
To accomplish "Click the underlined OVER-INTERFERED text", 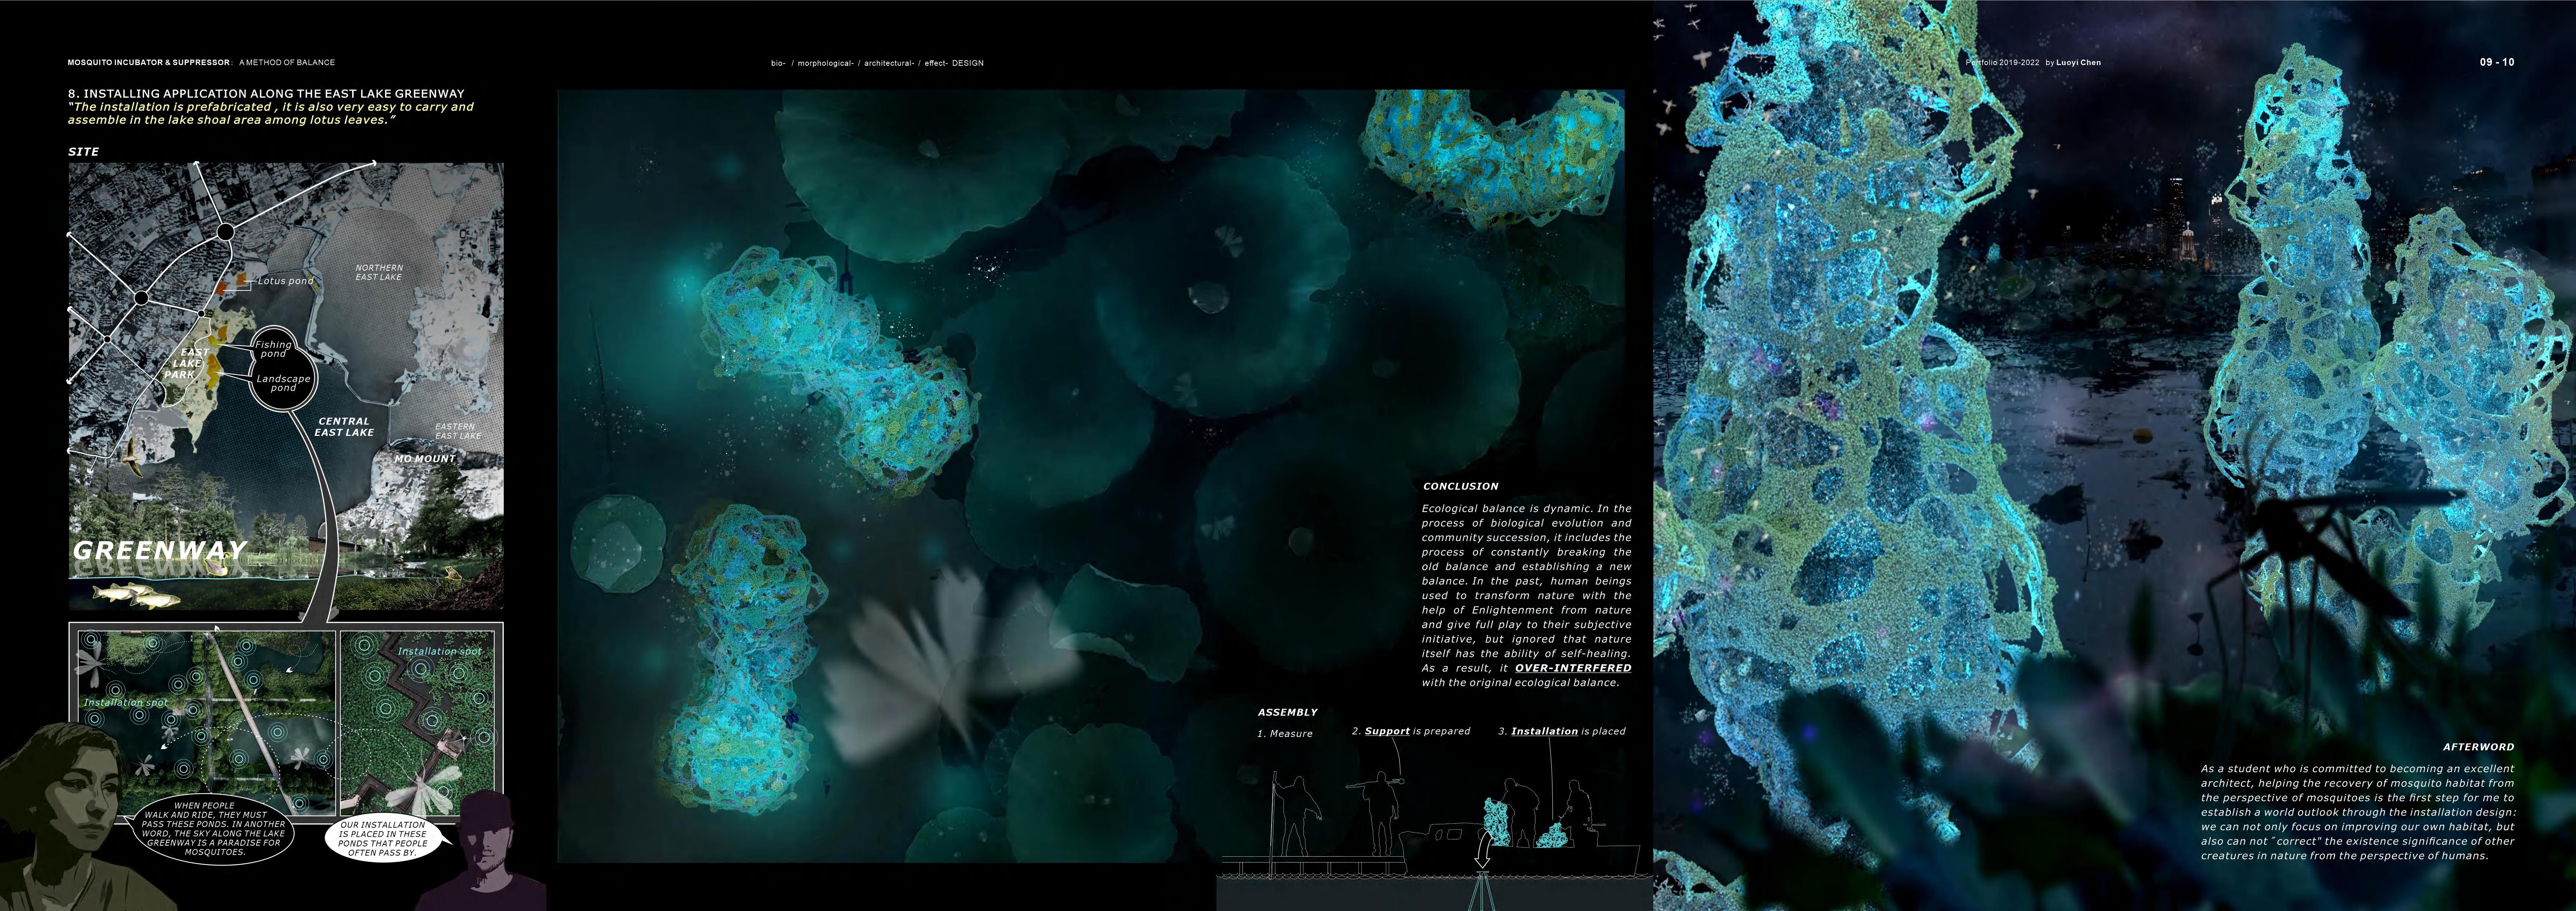I will click(x=1572, y=668).
